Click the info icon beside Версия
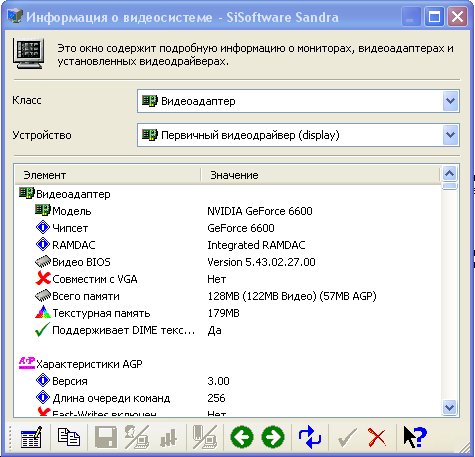 43,380
